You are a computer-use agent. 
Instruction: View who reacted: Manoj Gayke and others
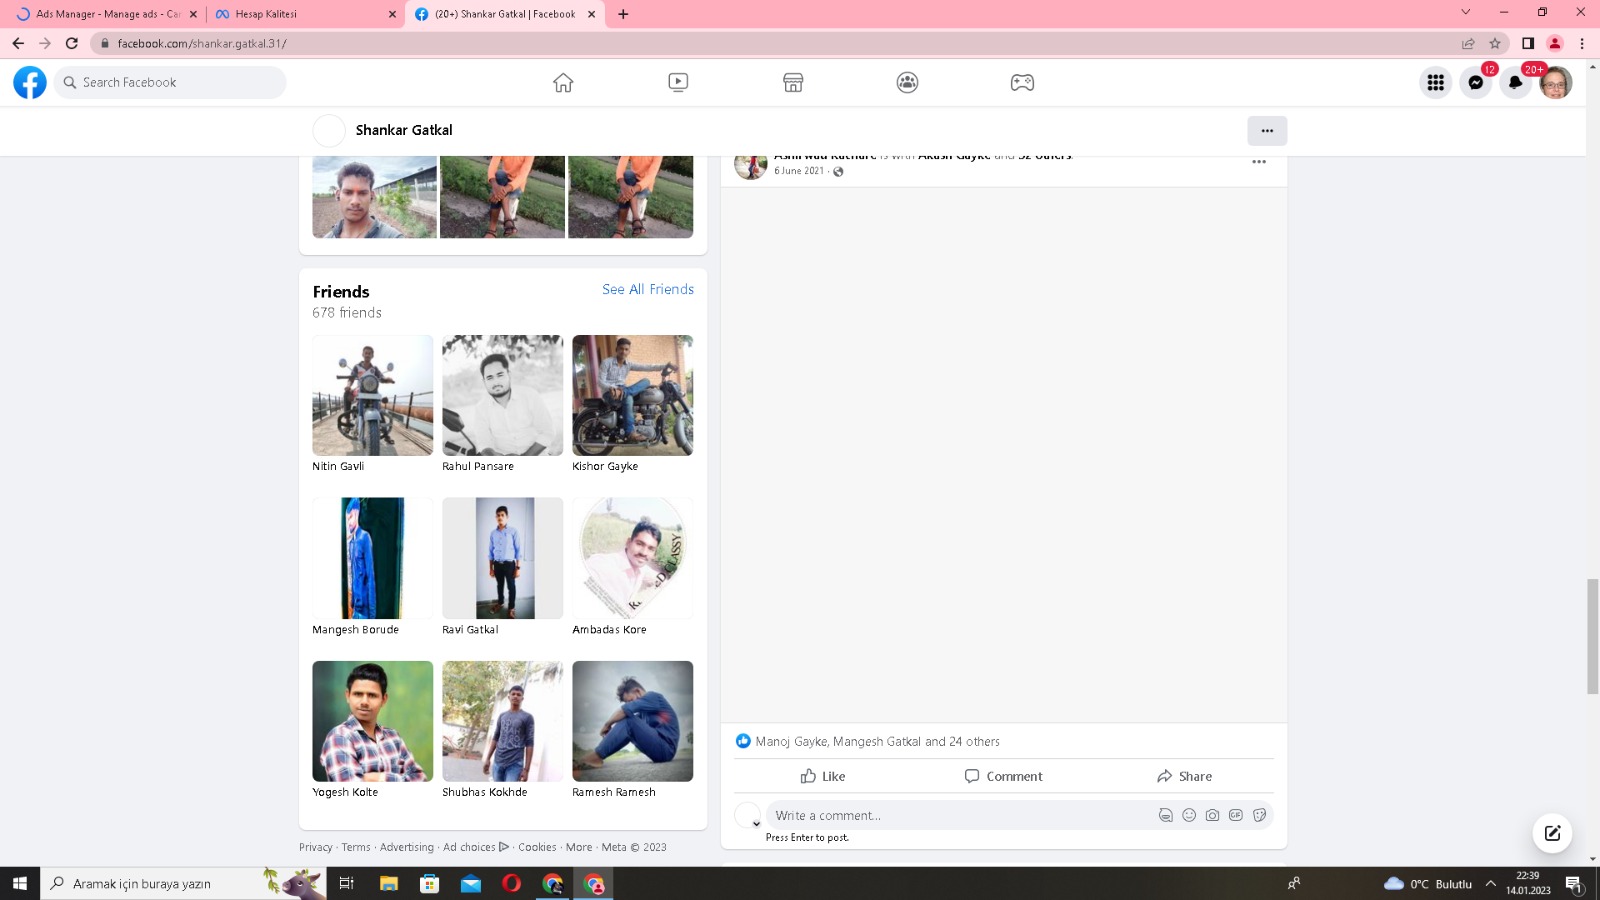point(877,741)
